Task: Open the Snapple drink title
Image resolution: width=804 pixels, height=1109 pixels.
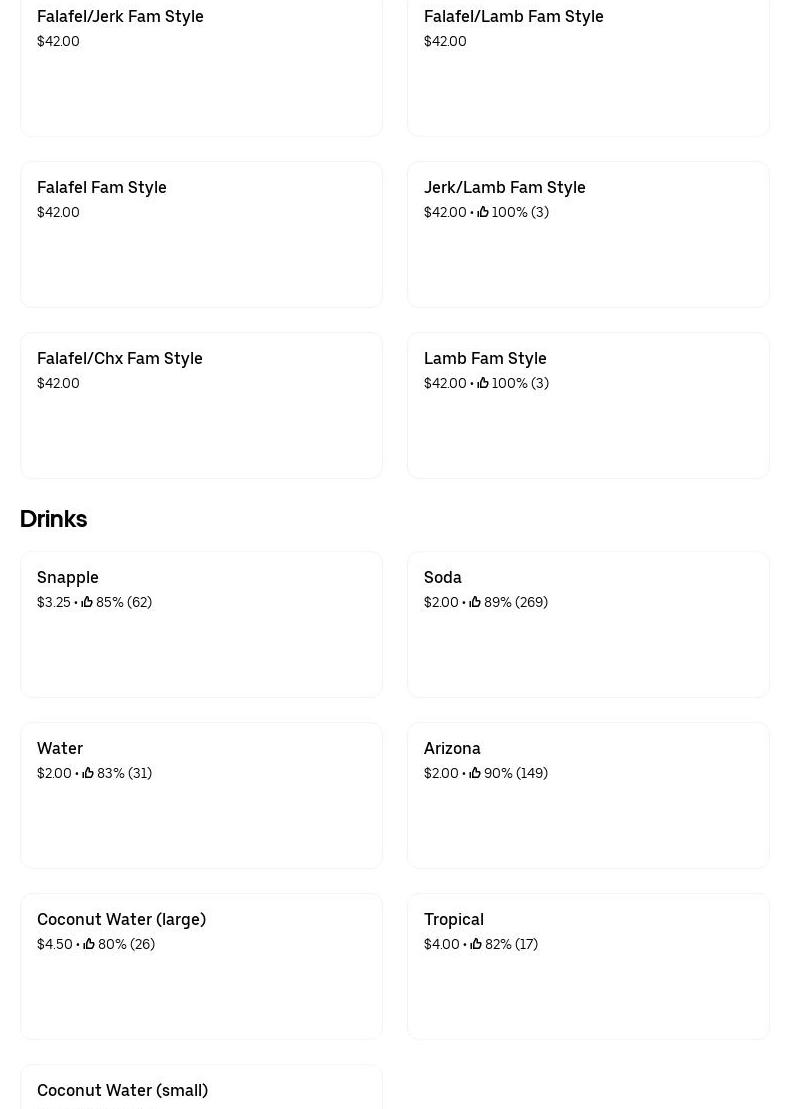Action: pos(68,577)
